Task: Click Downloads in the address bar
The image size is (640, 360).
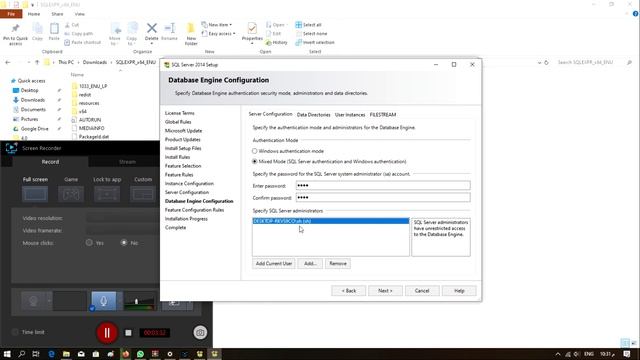Action: pos(95,62)
